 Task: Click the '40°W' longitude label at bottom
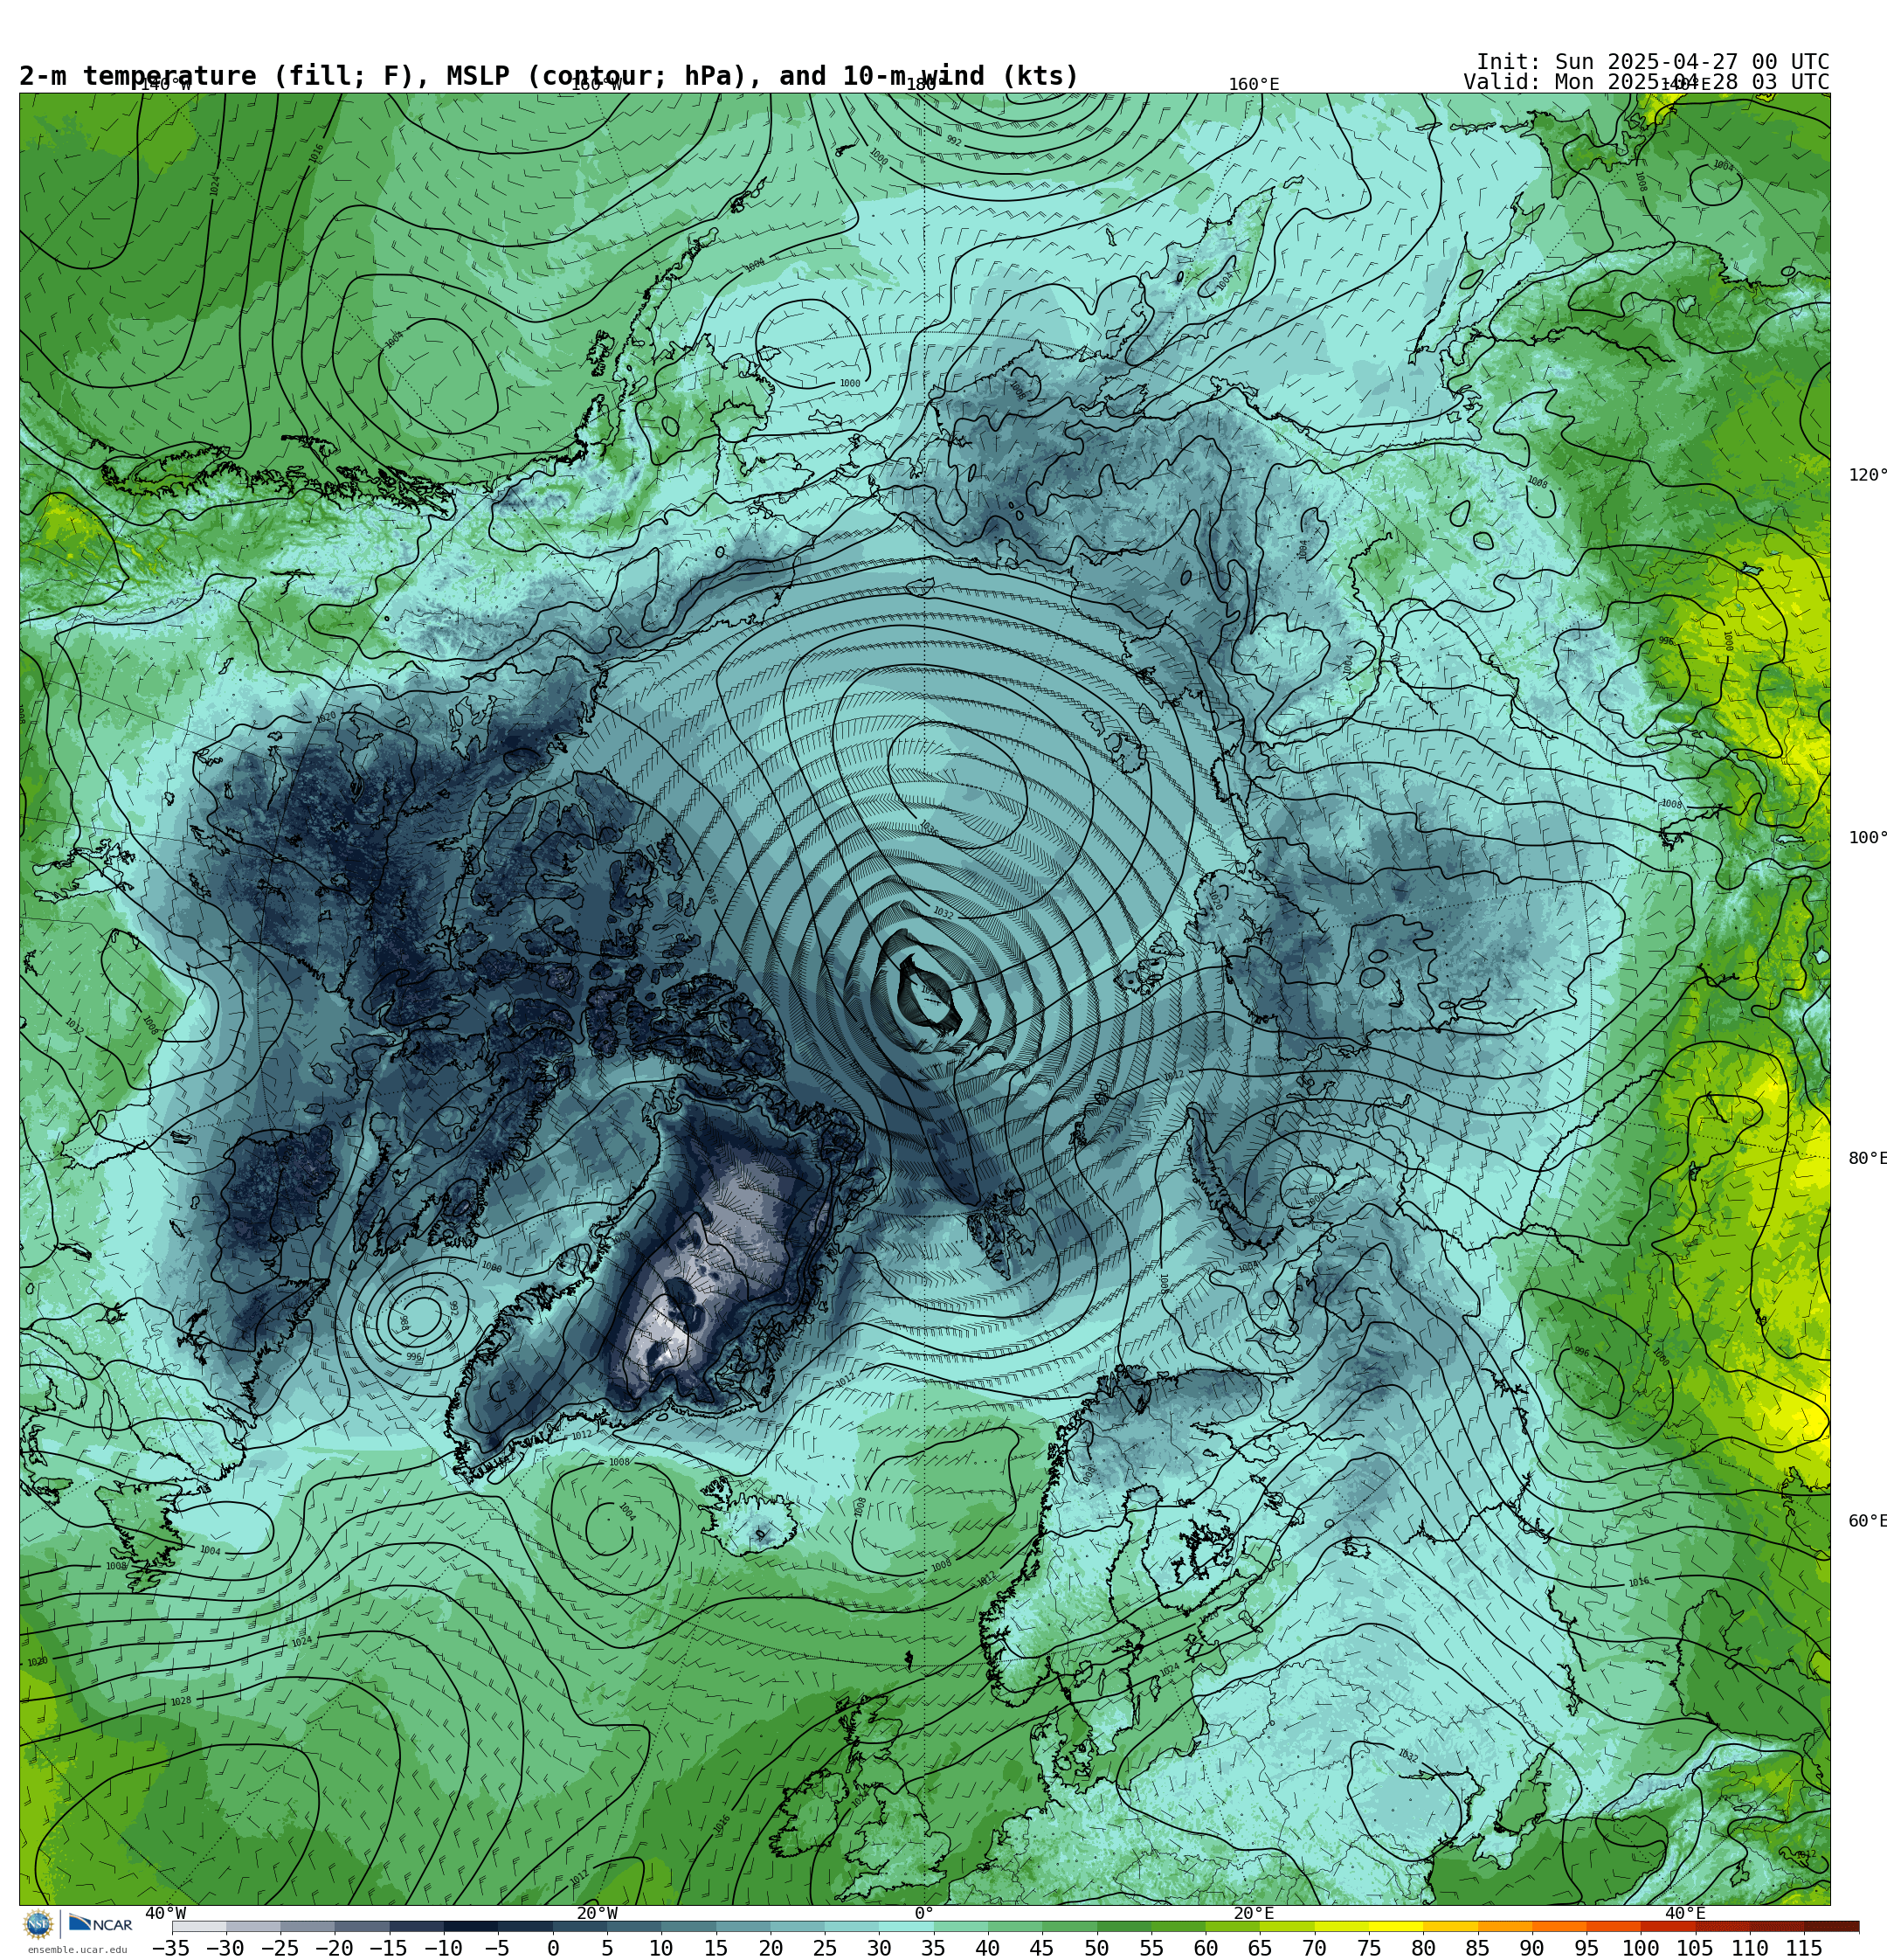pos(165,1913)
